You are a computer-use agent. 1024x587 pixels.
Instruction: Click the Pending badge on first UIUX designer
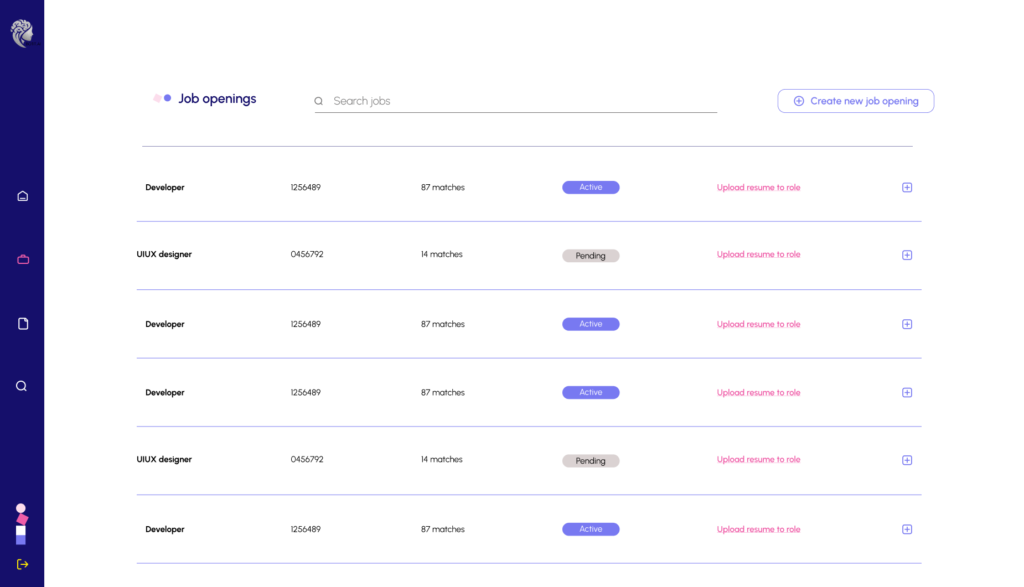coord(590,256)
